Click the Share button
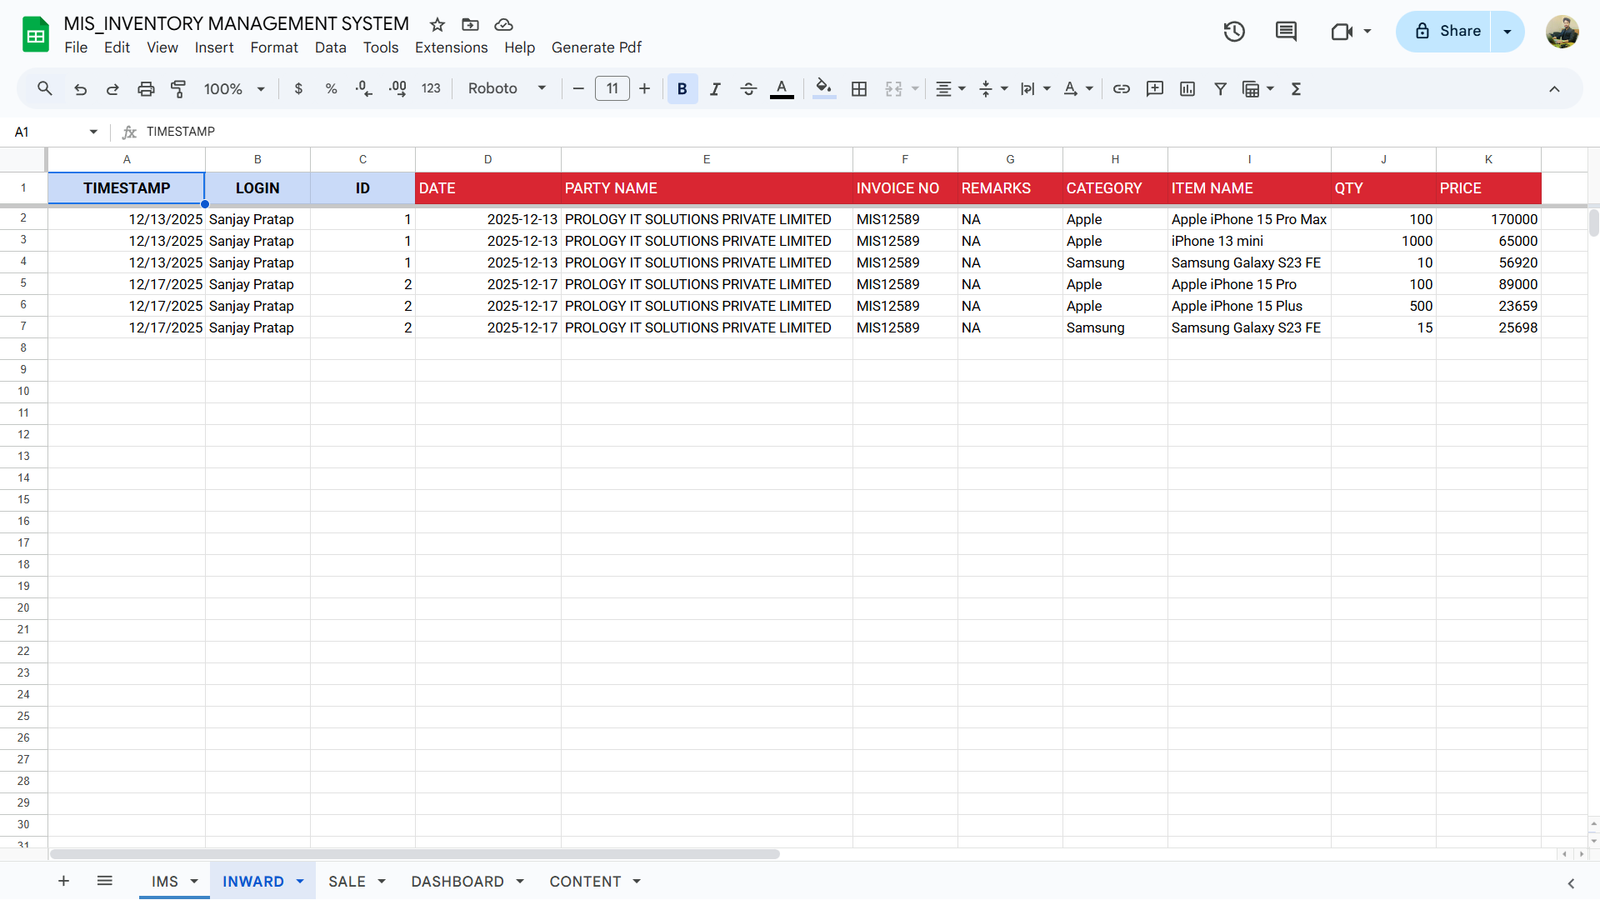The image size is (1600, 900). pos(1445,31)
